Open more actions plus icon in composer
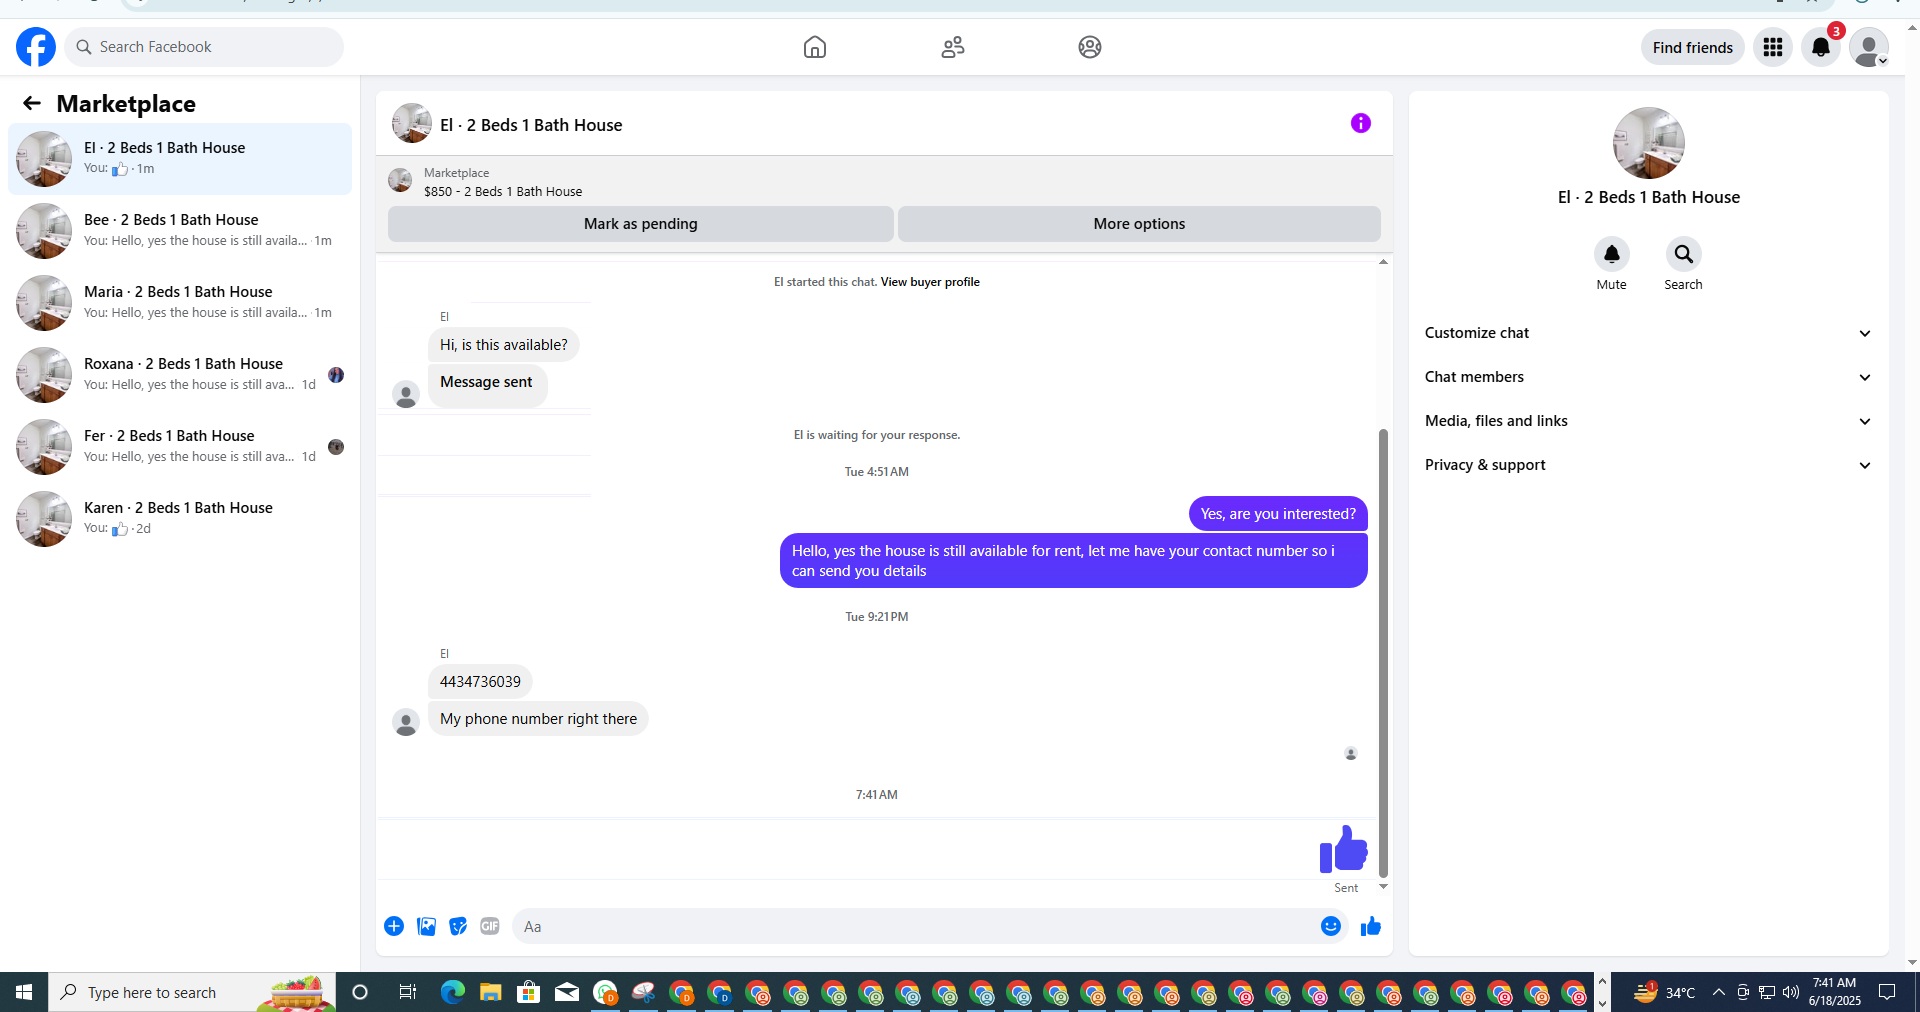 (x=394, y=926)
